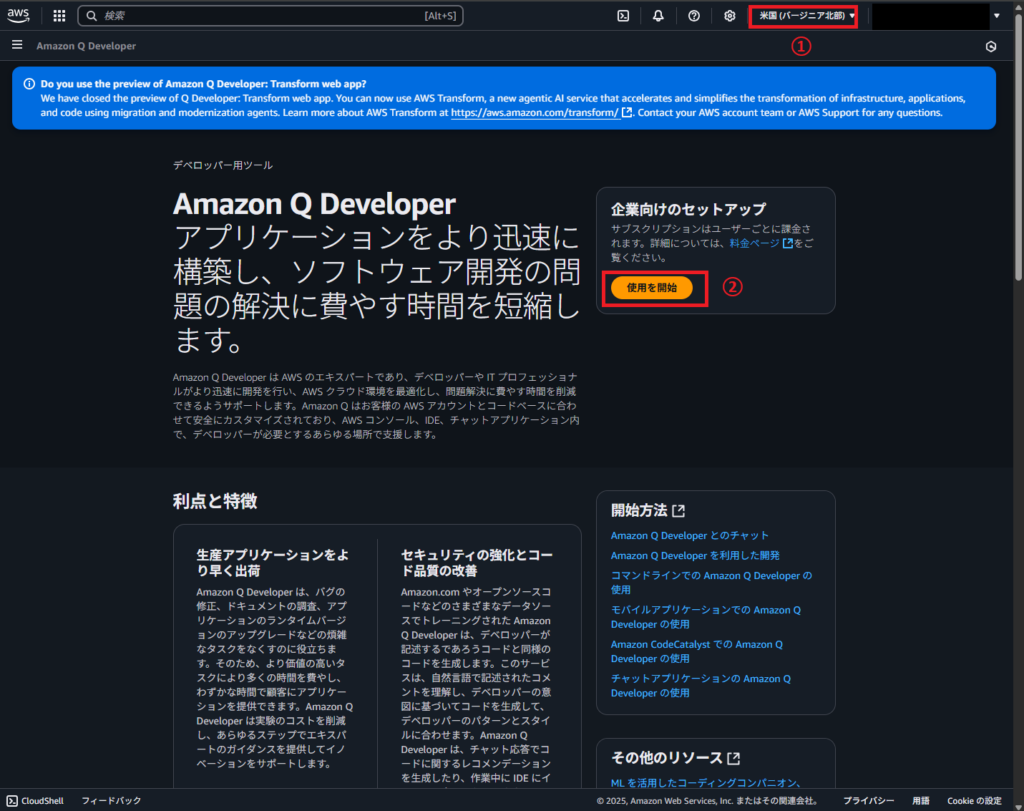Open the settings gear icon

click(x=729, y=16)
